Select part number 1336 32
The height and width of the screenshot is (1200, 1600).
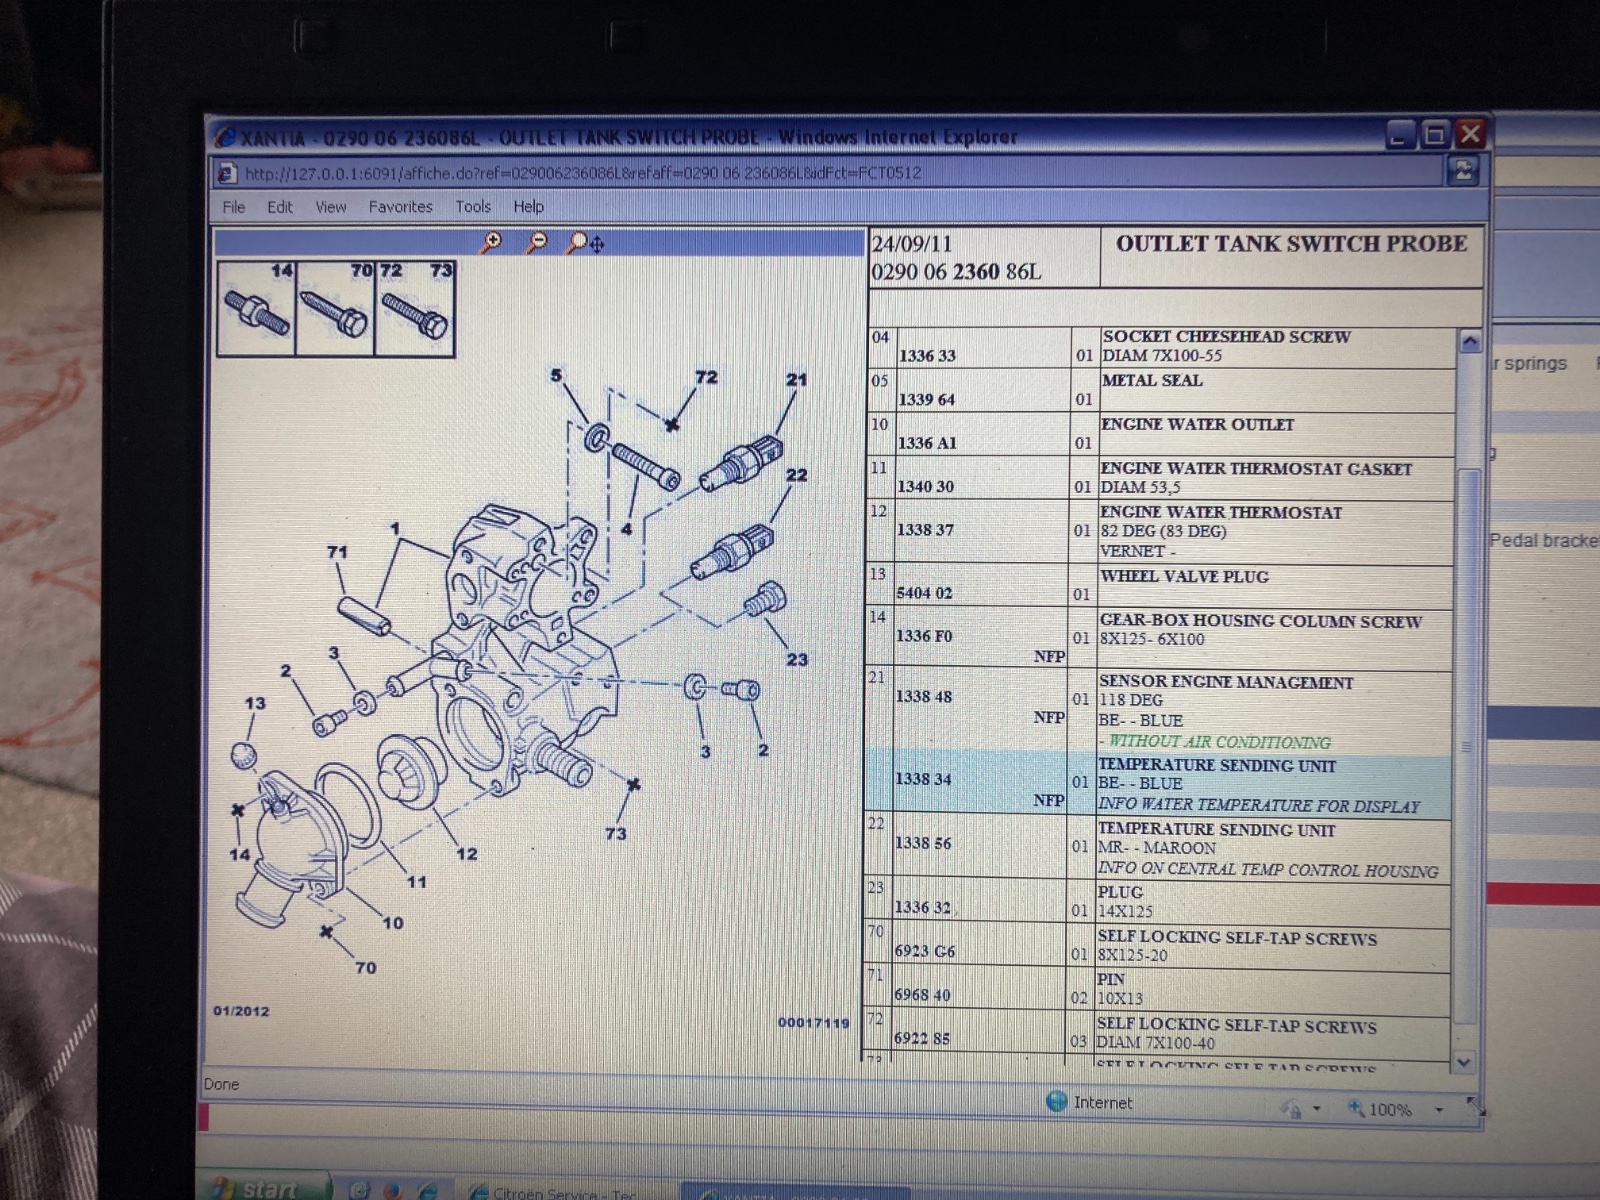[x=922, y=908]
